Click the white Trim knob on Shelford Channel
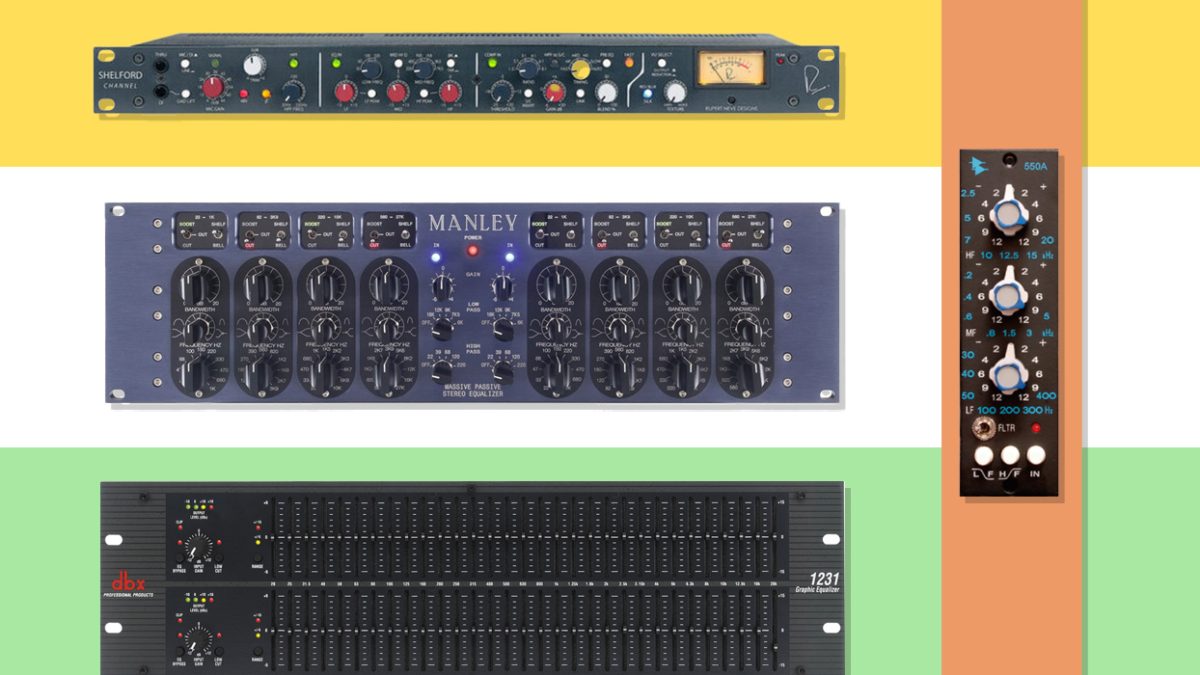 coord(255,65)
